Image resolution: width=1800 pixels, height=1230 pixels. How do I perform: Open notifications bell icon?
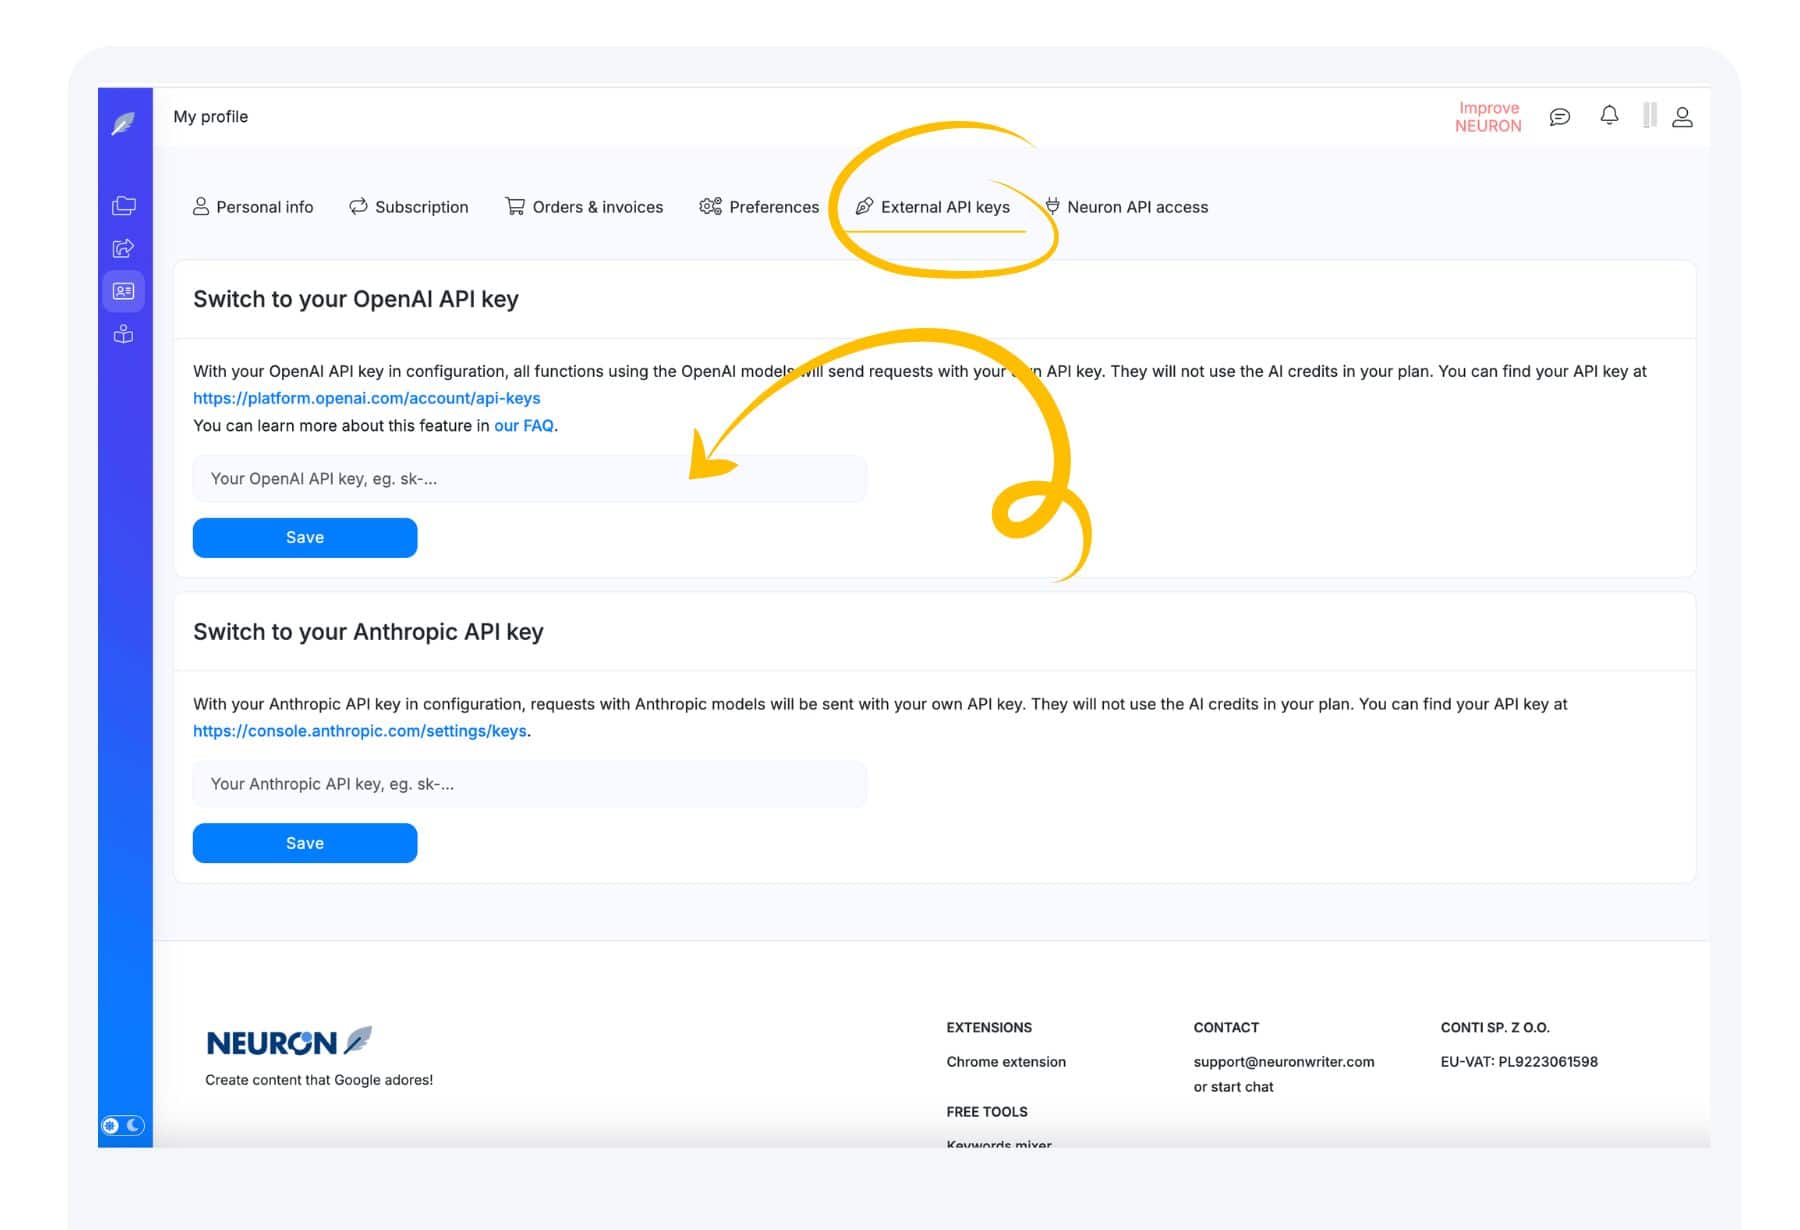point(1609,116)
